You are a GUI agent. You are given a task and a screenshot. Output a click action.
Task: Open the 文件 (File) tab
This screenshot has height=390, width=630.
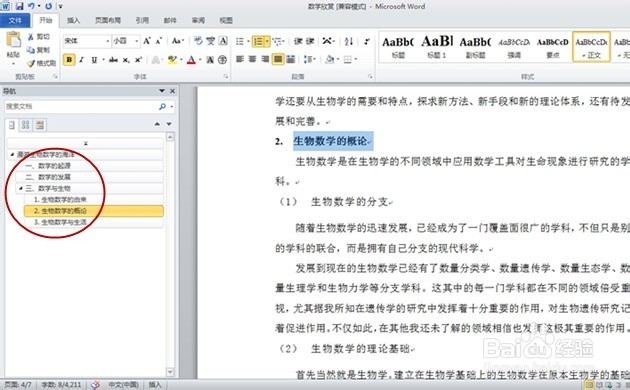(x=15, y=20)
